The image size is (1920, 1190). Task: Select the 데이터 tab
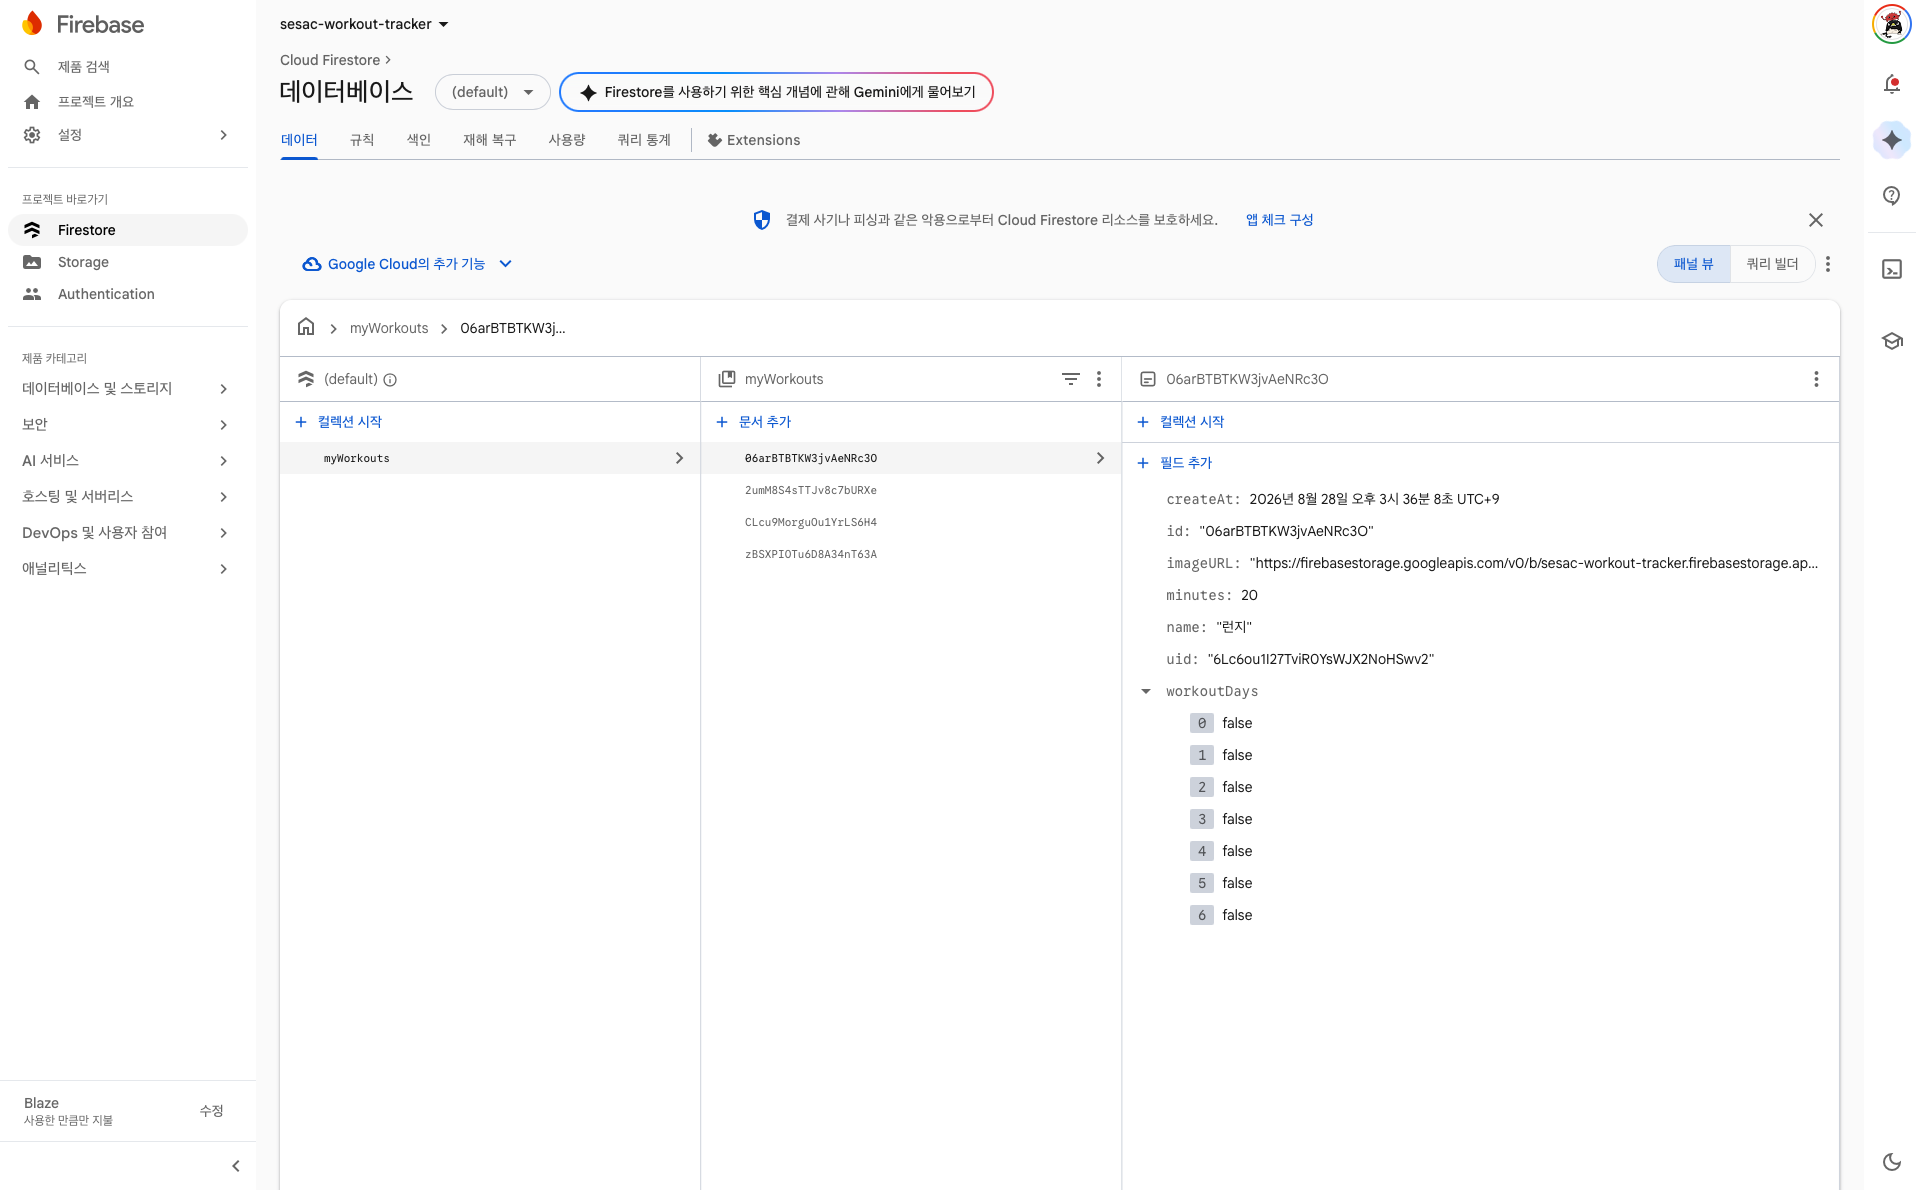pos(299,140)
